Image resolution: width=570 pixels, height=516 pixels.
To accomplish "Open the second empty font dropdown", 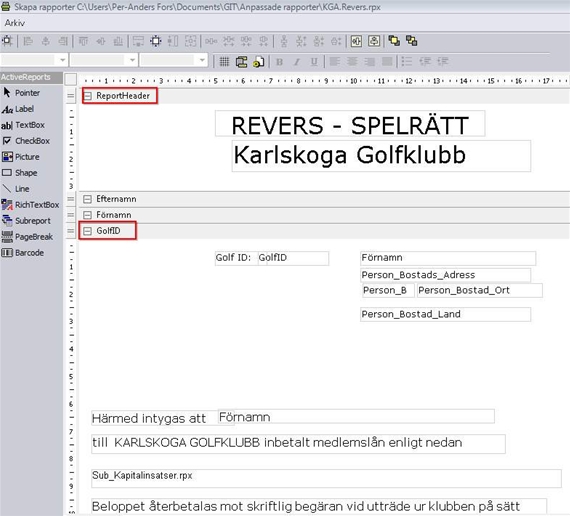I will point(132,60).
